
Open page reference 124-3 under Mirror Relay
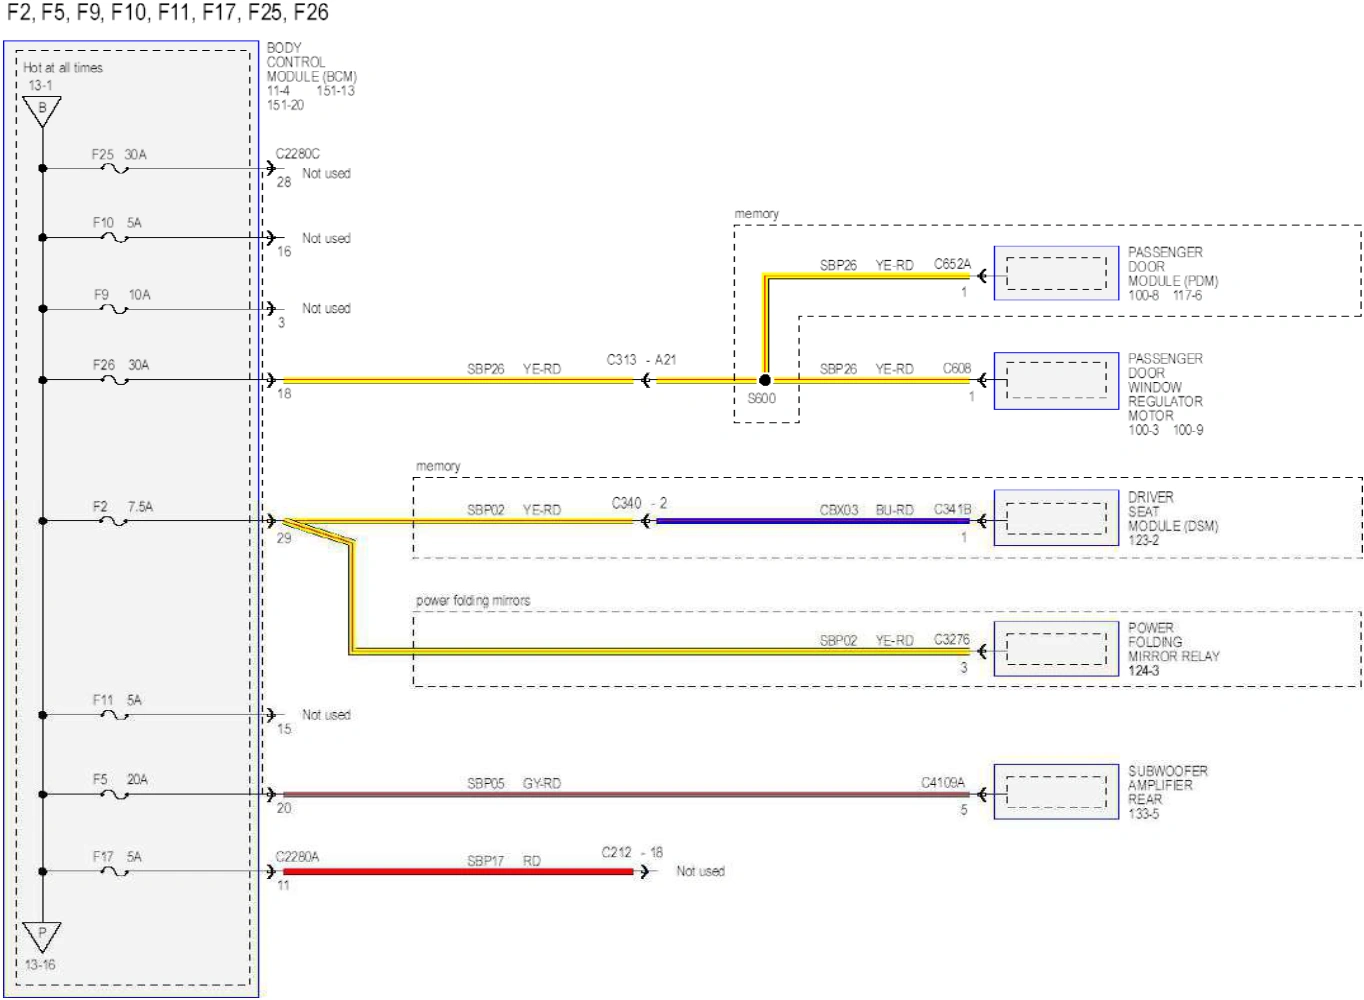tap(1144, 671)
